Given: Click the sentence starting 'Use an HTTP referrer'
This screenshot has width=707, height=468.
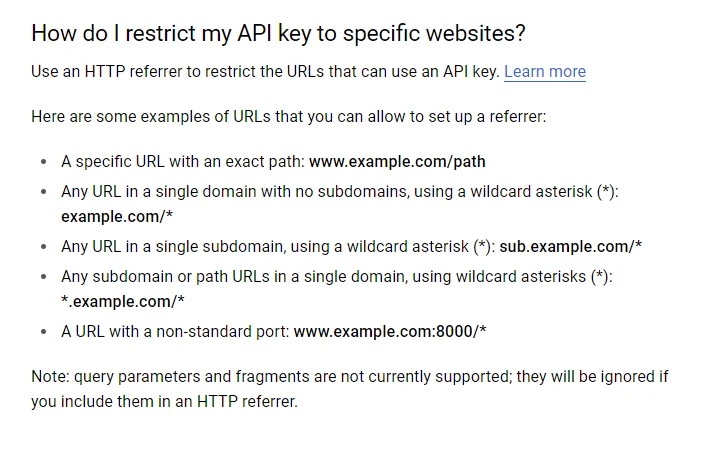Looking at the screenshot, I should click(x=265, y=72).
